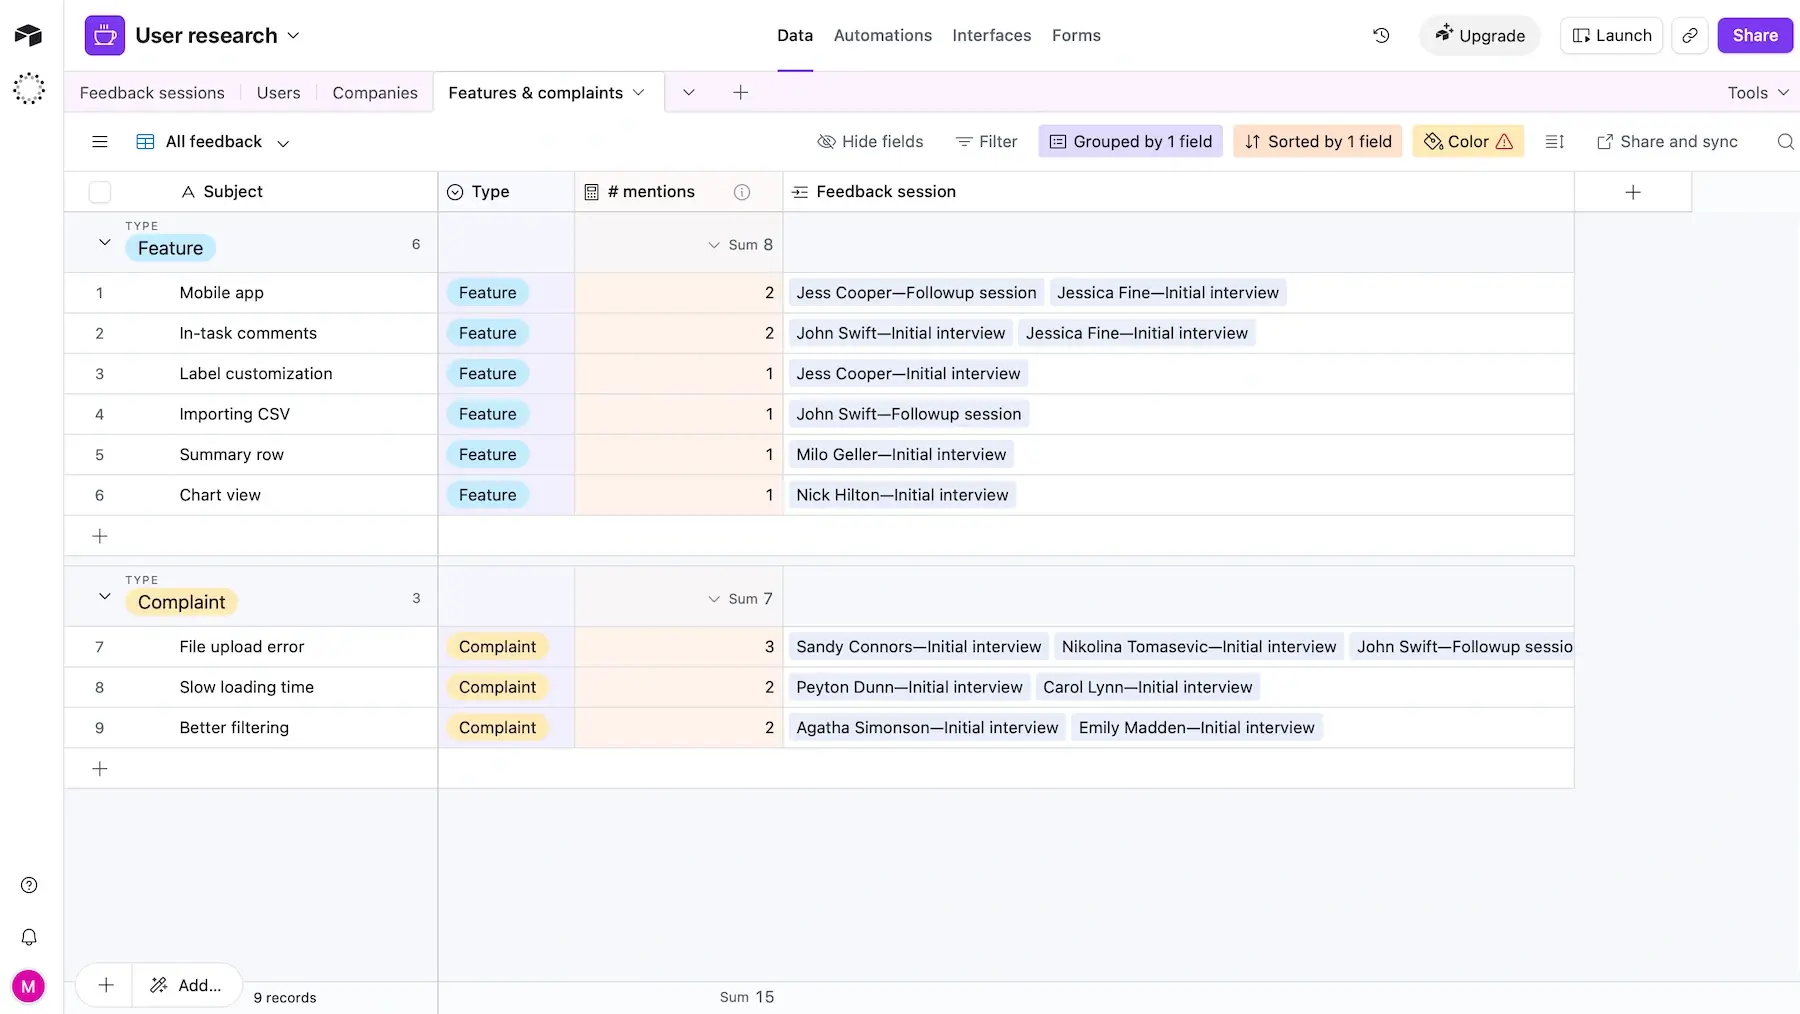The image size is (1800, 1014).
Task: Click the Share button
Action: [1754, 35]
